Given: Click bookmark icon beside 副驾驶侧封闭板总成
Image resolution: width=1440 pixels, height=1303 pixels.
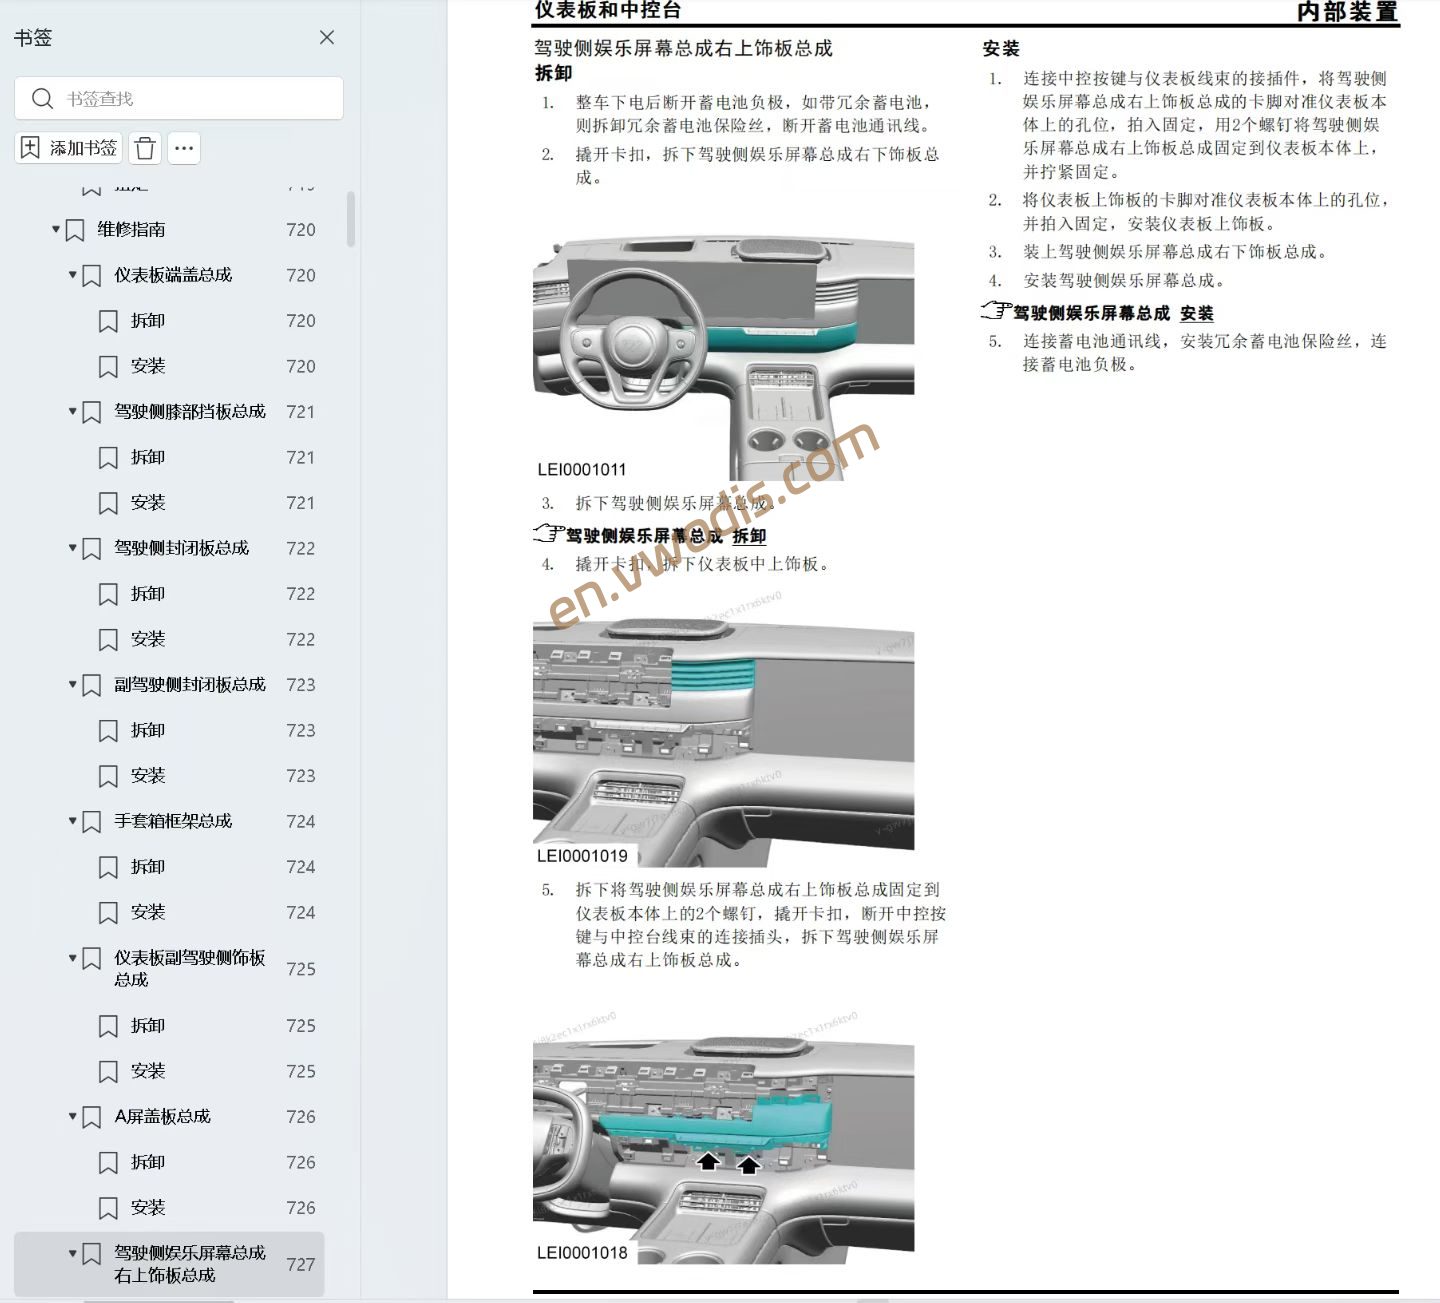Looking at the screenshot, I should [91, 685].
